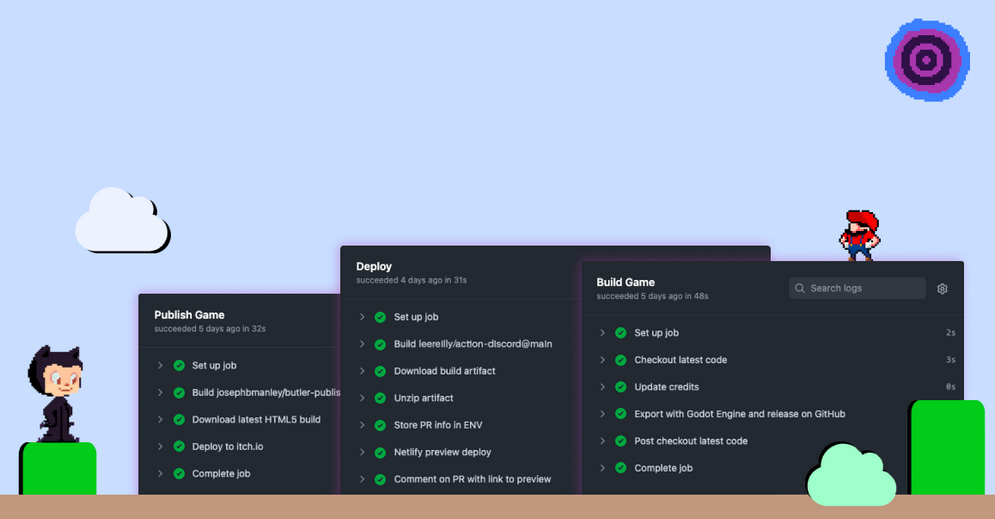Click the green check beside Deploy to itch.io
995x519 pixels.
(x=179, y=447)
